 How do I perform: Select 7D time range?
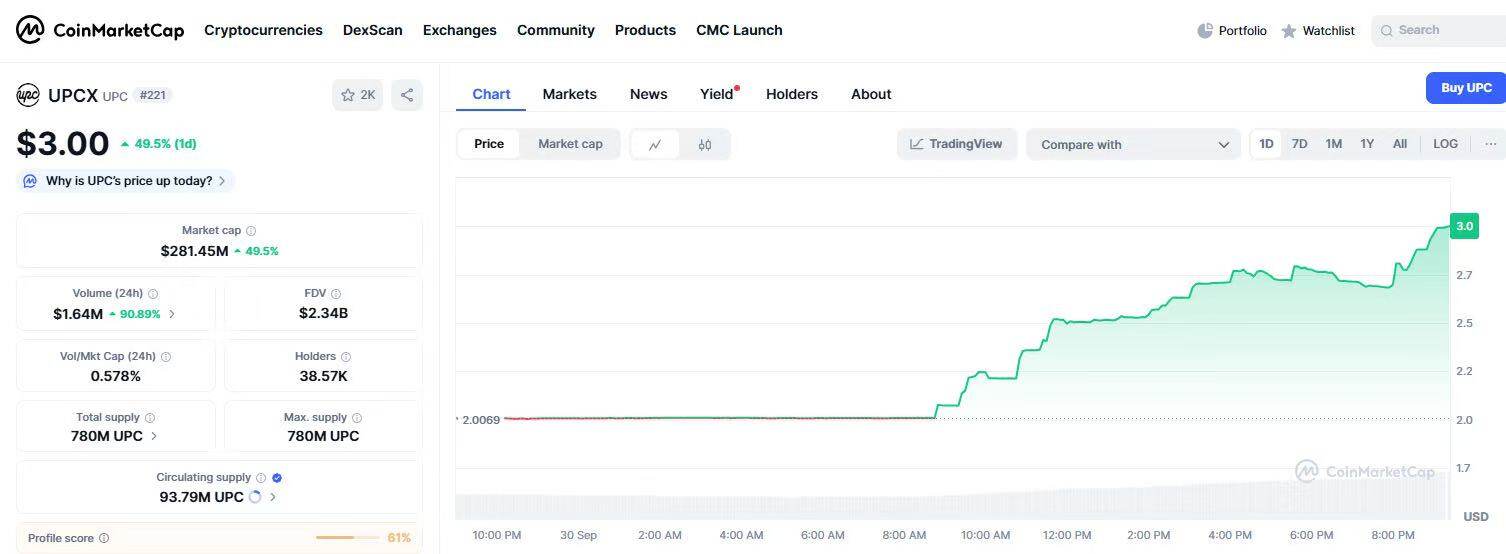(x=1299, y=144)
